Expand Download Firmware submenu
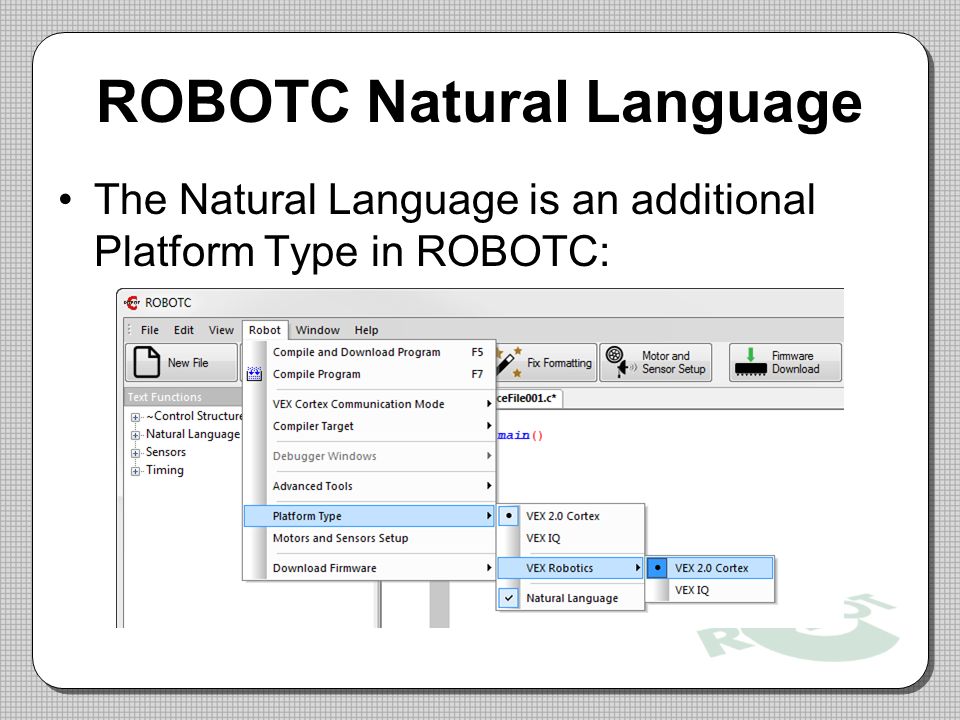Image resolution: width=960 pixels, height=720 pixels. pyautogui.click(x=370, y=568)
